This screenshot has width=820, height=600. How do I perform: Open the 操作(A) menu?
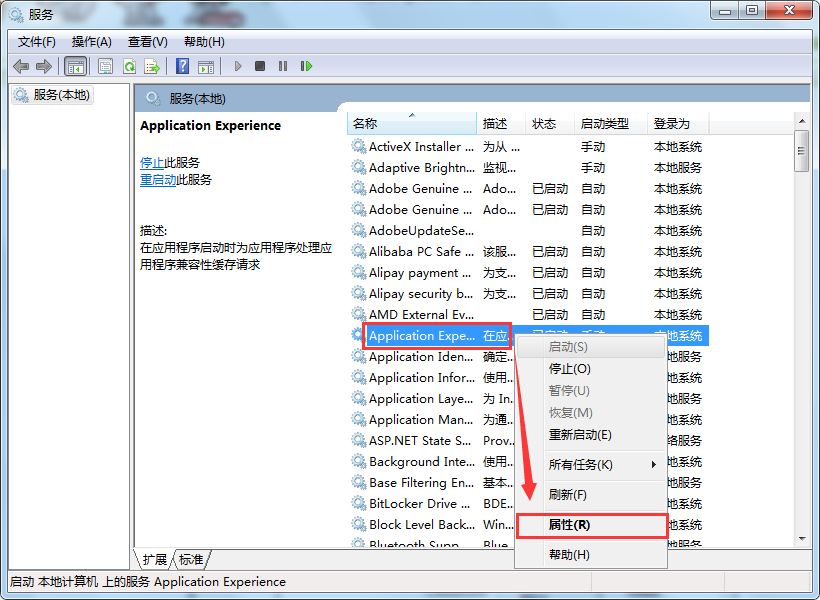[x=91, y=42]
